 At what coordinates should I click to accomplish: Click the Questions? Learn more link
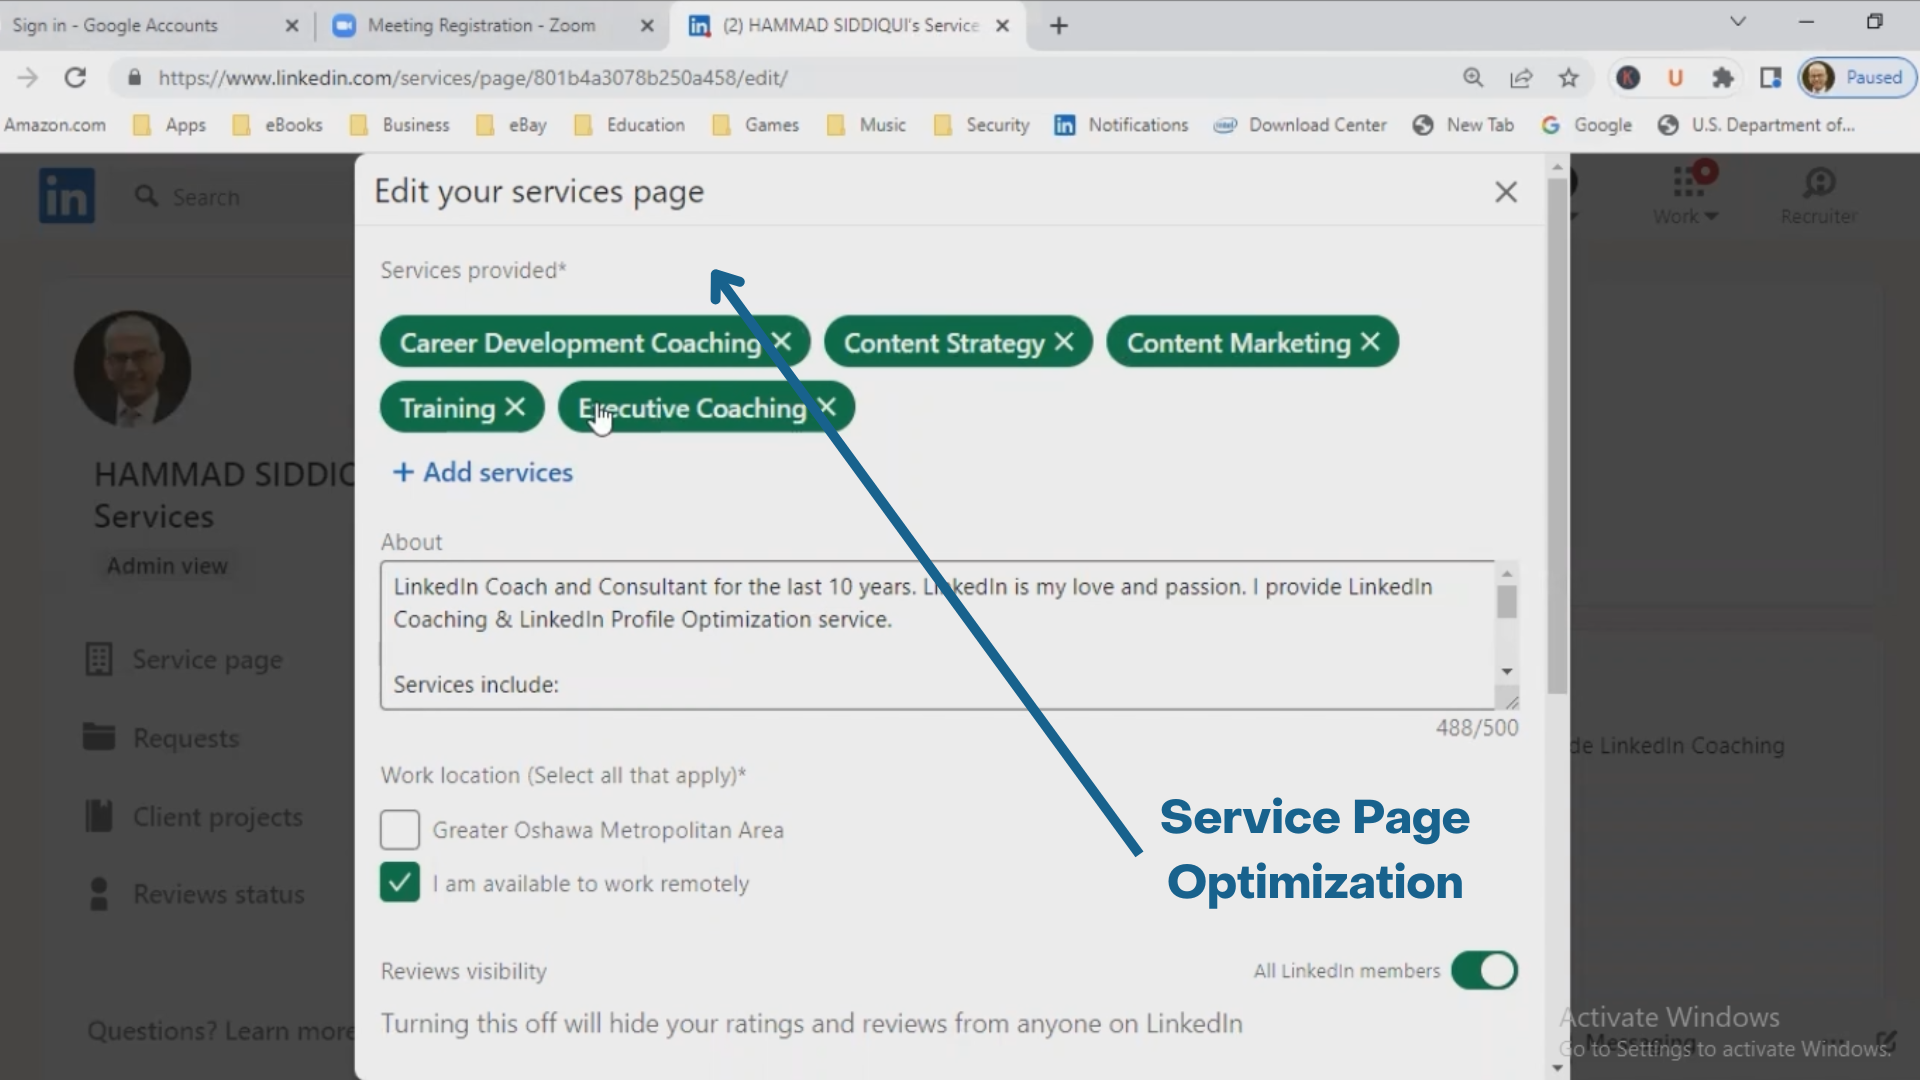coord(221,1031)
